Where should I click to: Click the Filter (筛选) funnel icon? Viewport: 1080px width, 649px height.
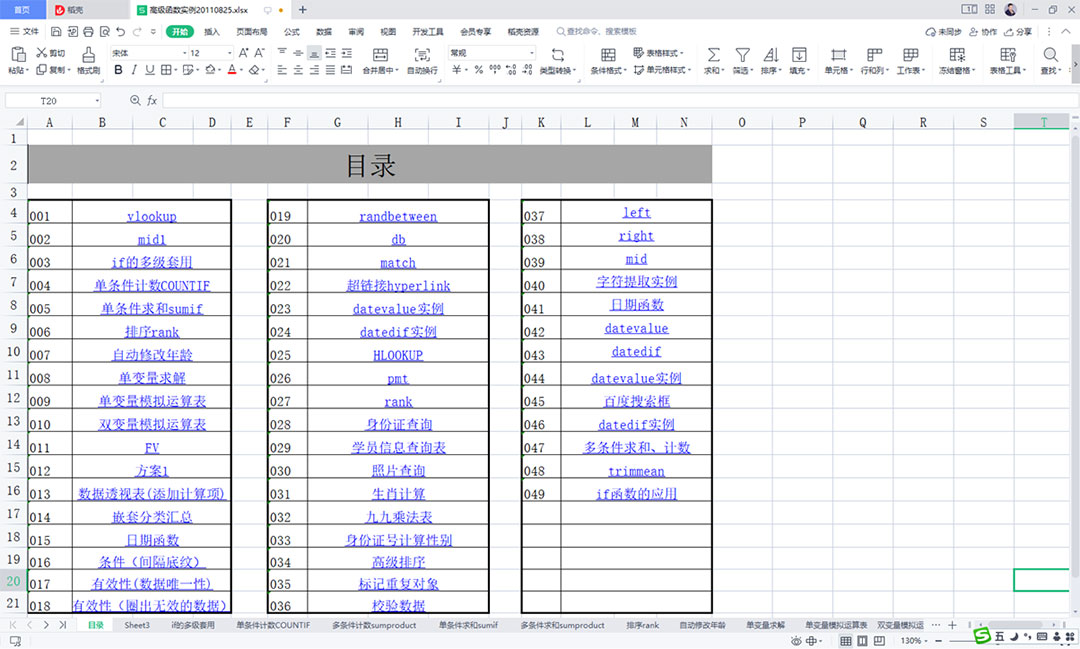(x=742, y=54)
